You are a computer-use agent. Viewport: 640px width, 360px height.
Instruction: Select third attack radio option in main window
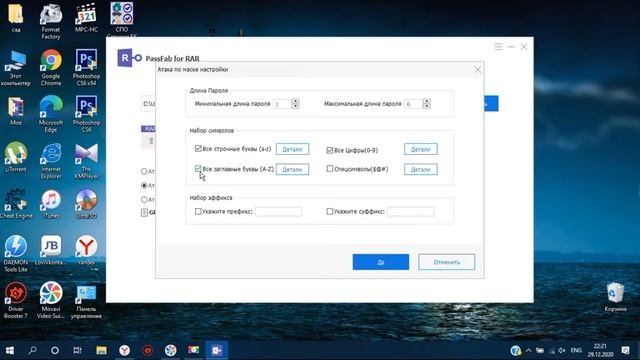(x=144, y=200)
